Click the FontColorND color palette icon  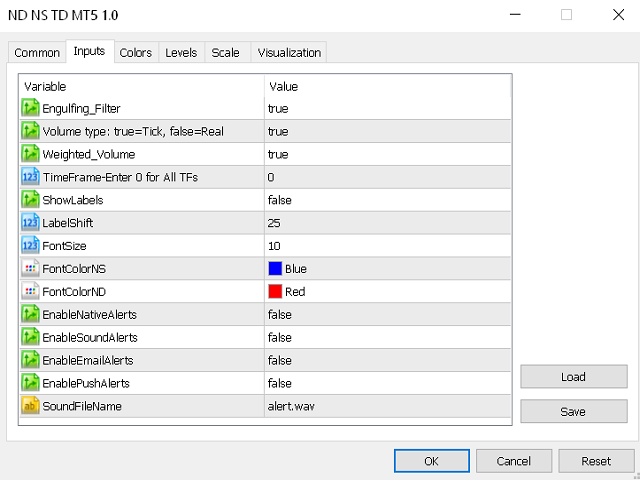coord(30,291)
